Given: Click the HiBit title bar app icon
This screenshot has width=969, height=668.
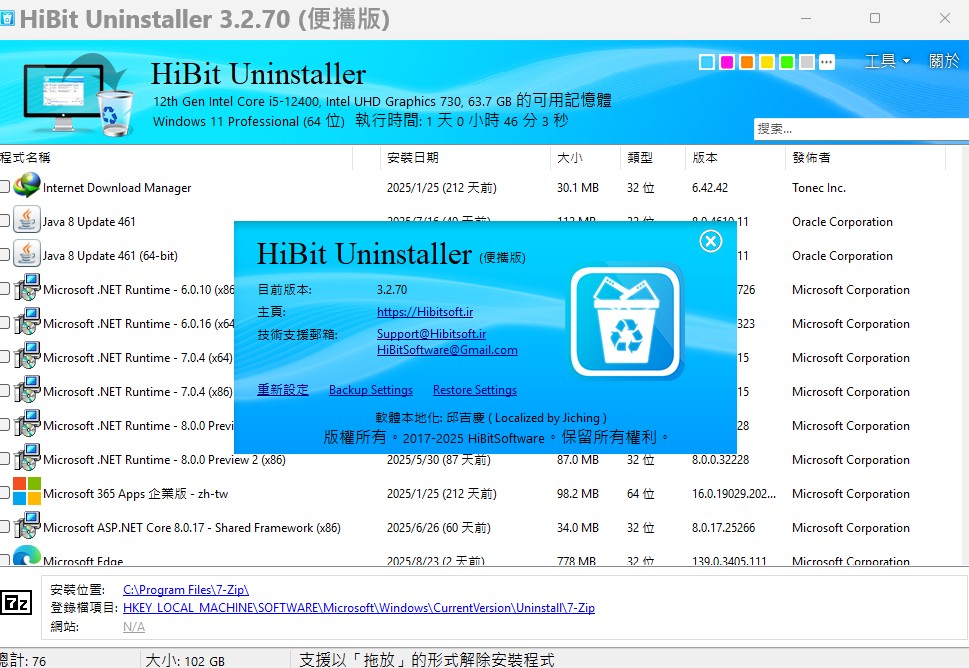Looking at the screenshot, I should click(x=7, y=19).
